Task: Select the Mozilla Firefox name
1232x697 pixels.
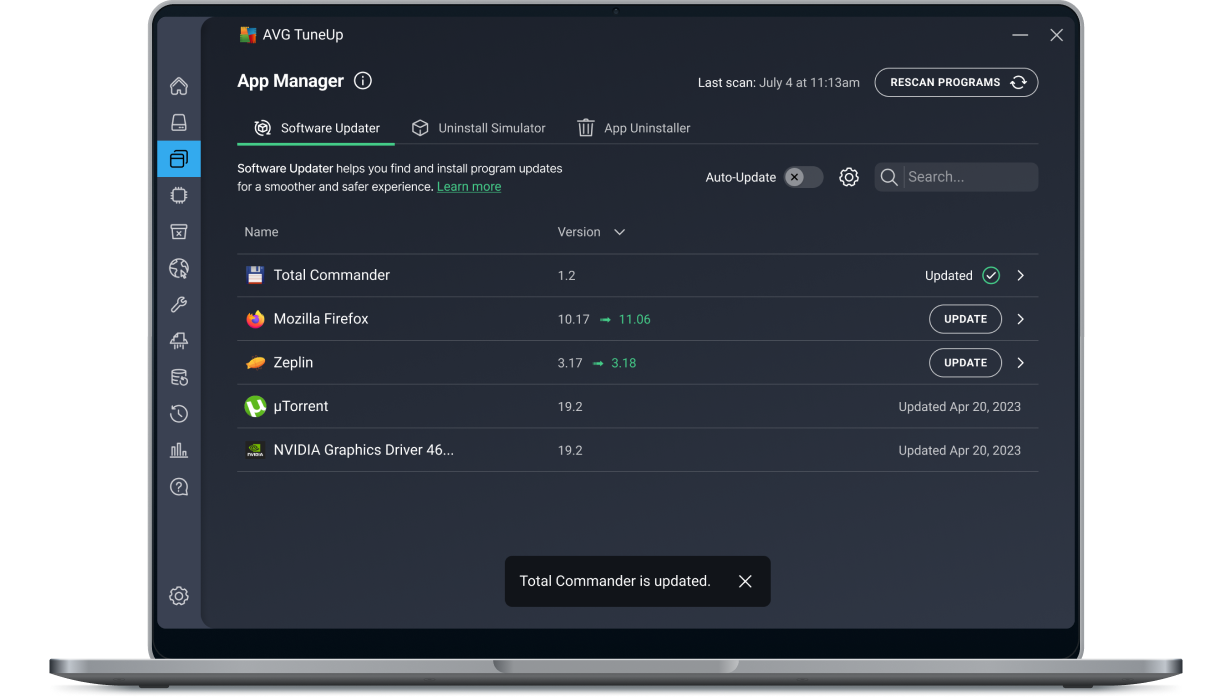Action: coord(321,319)
